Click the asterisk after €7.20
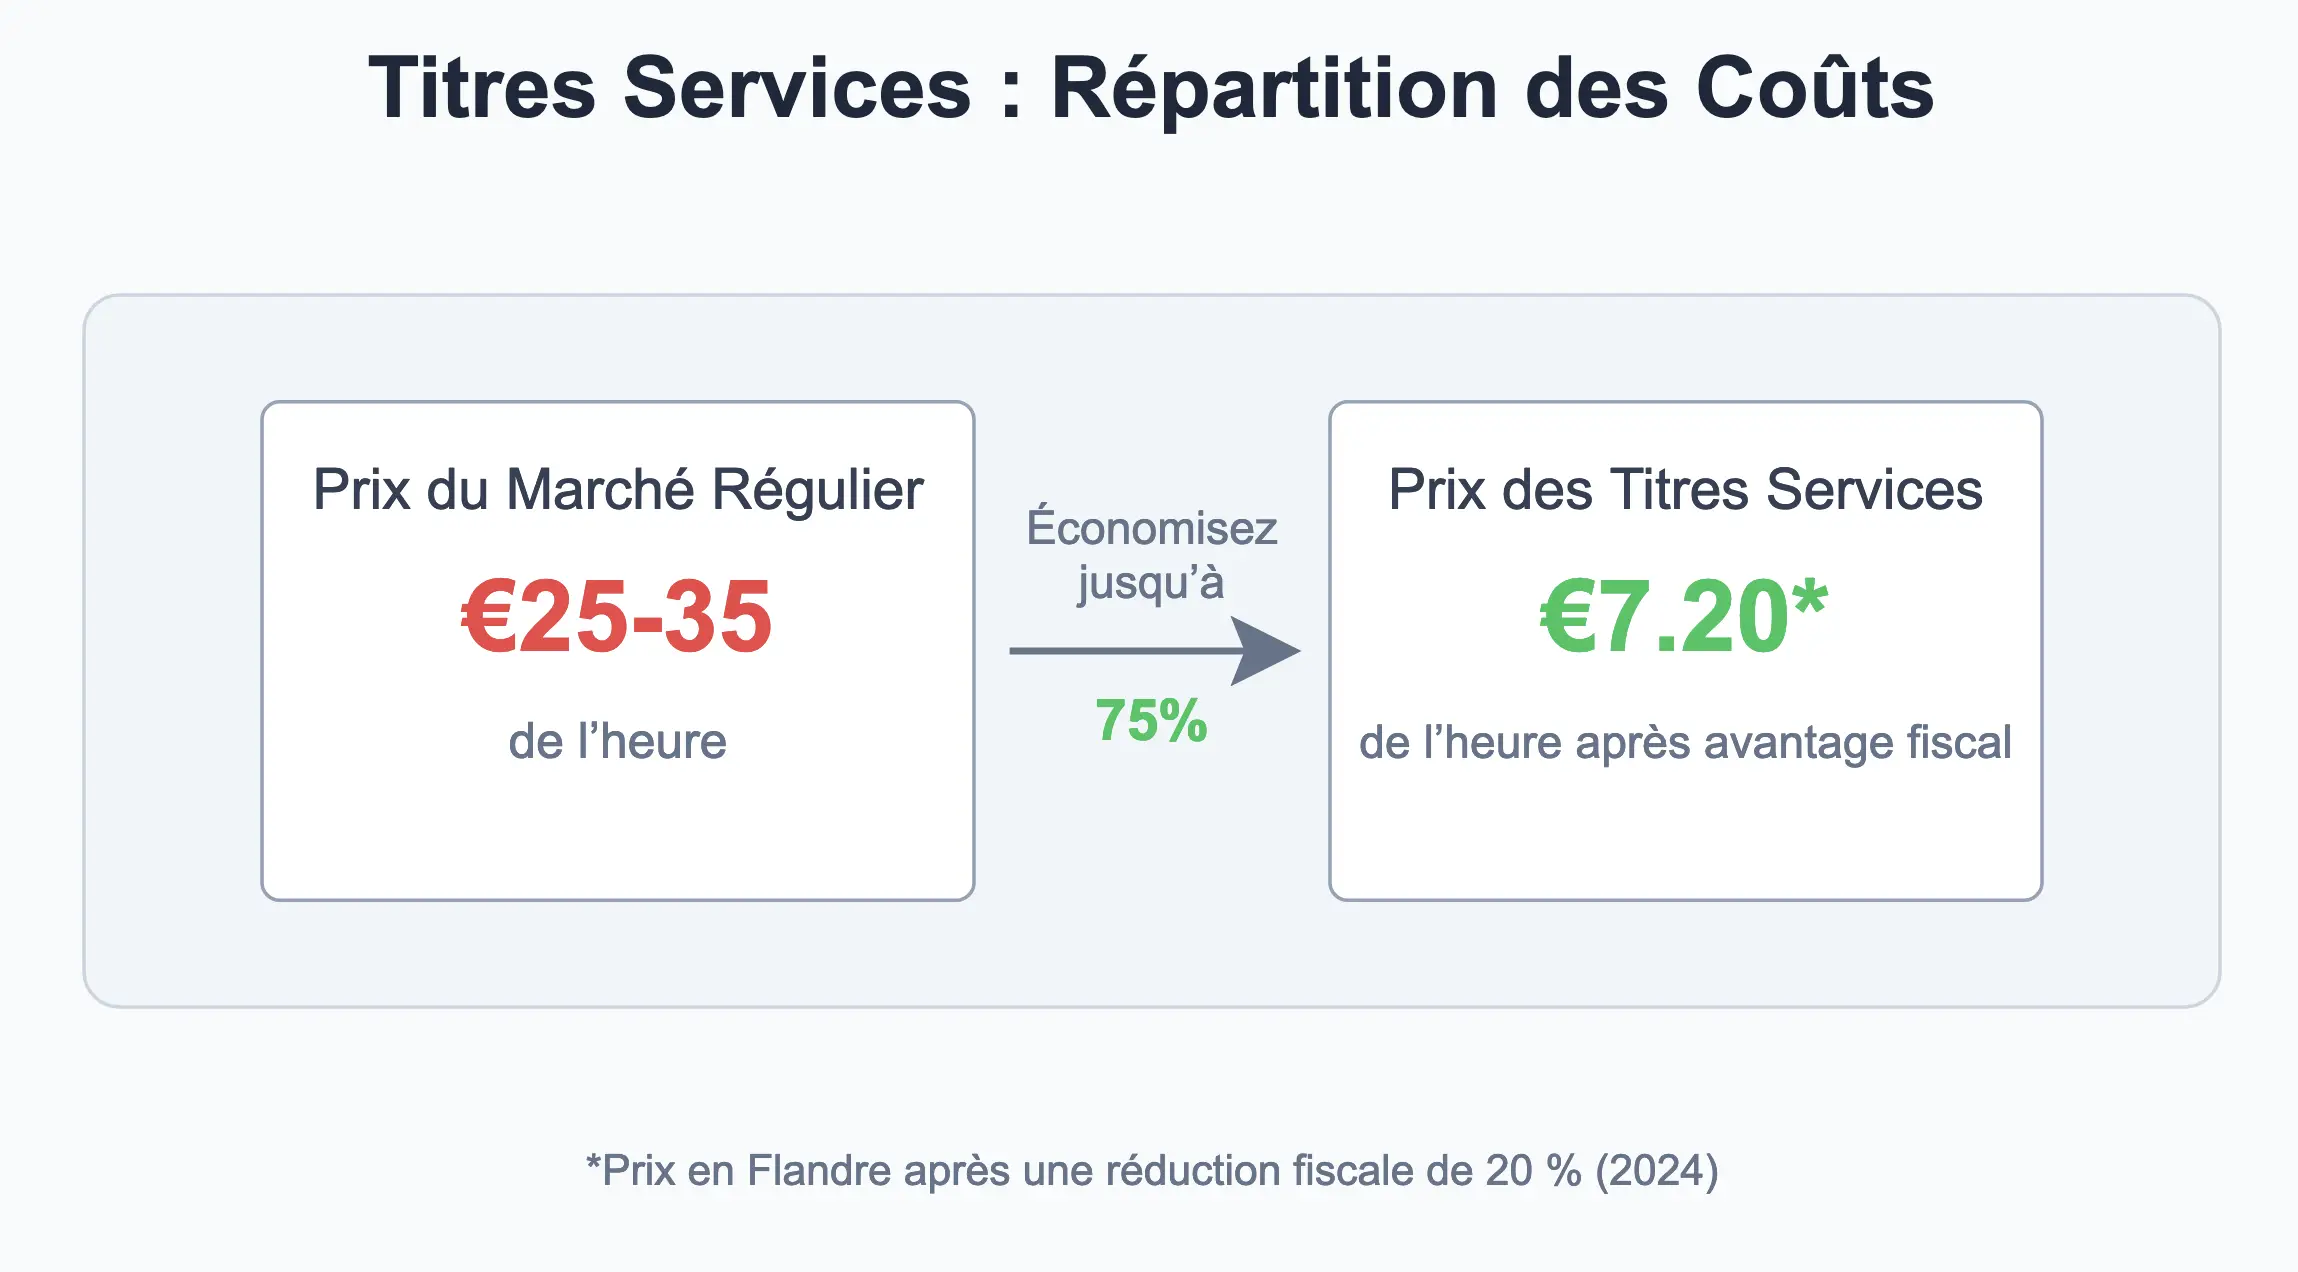 pos(1810,600)
